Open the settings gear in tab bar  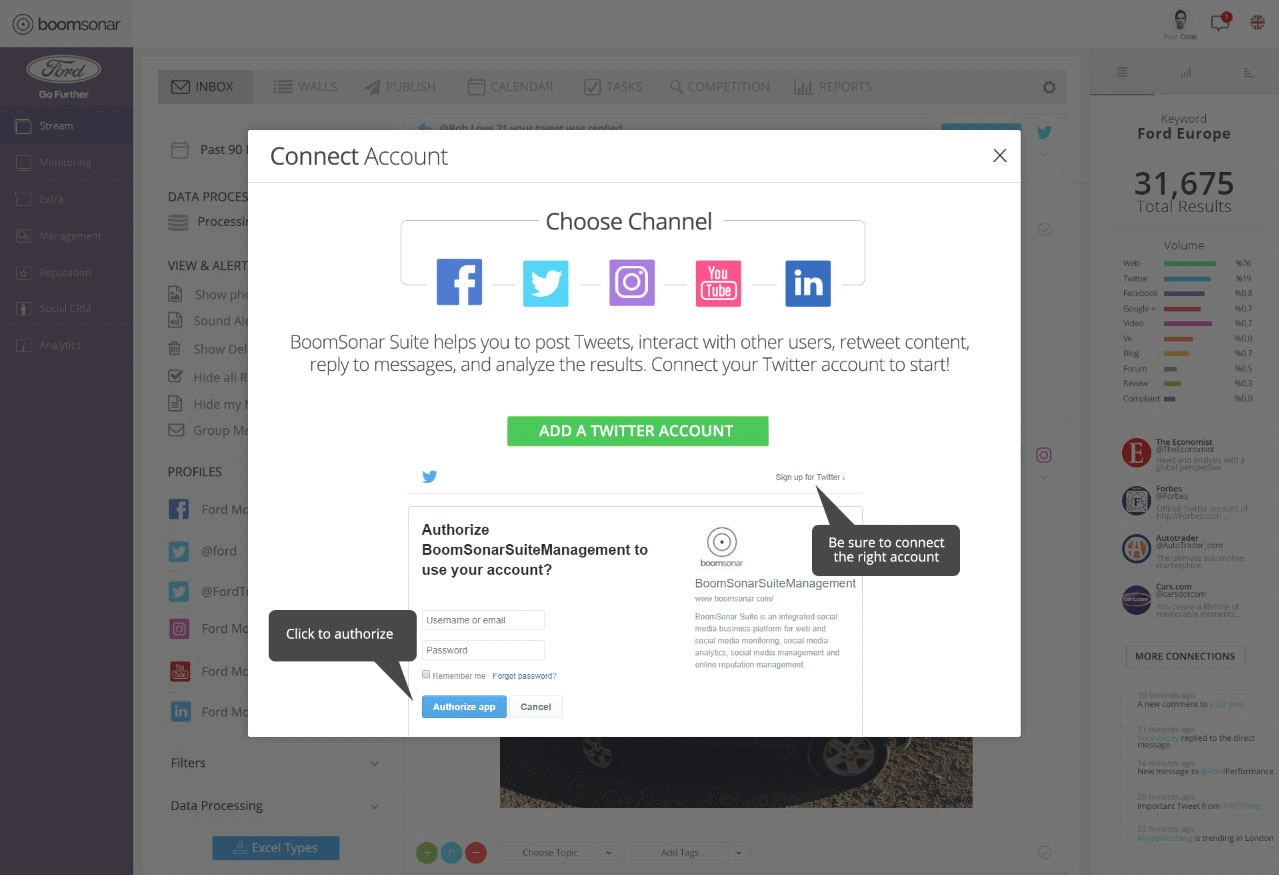(x=1049, y=87)
